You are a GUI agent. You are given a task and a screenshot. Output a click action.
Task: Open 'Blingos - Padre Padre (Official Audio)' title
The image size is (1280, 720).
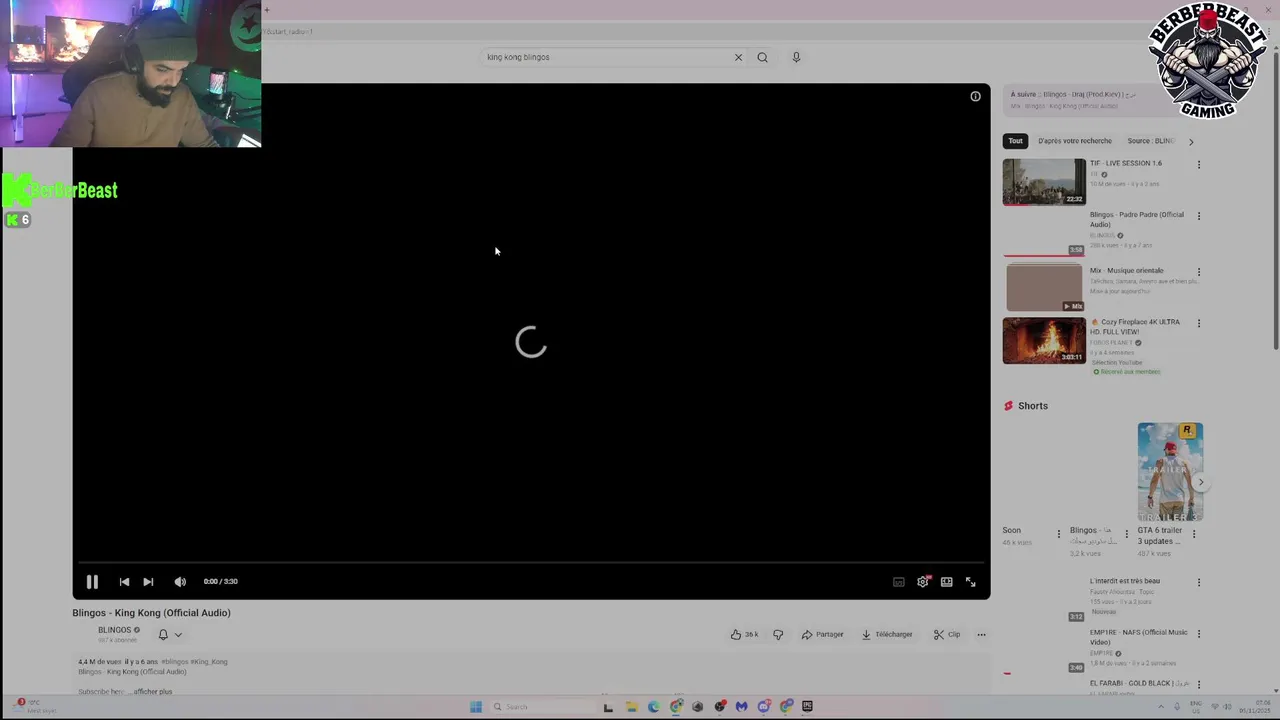tap(1137, 219)
